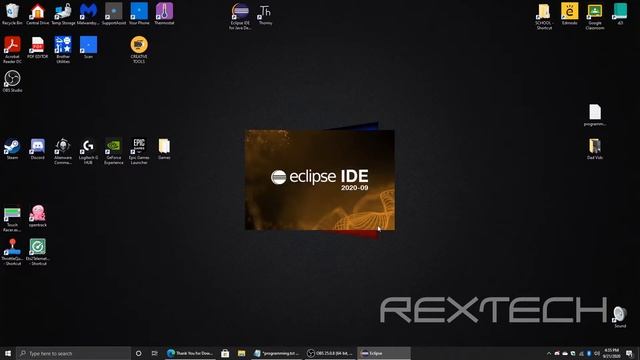The height and width of the screenshot is (360, 640).
Task: Open Cortana from the taskbar circle
Action: (x=138, y=353)
